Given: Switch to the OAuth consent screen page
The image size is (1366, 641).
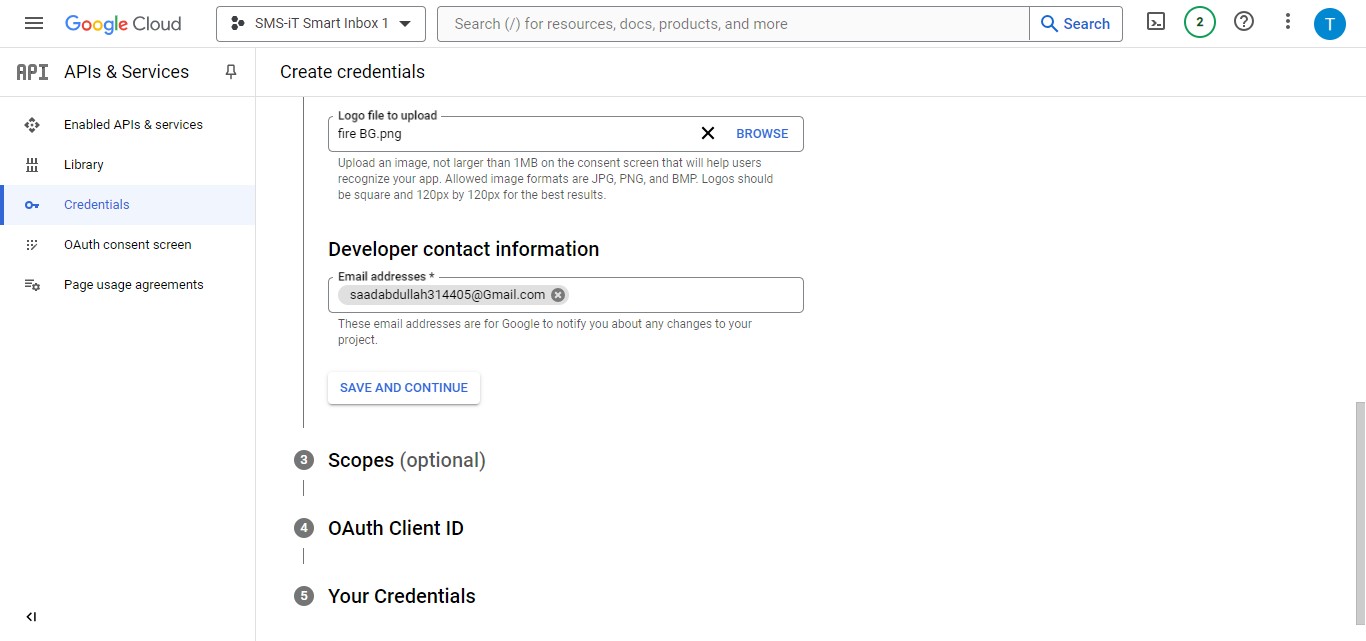Looking at the screenshot, I should pos(127,244).
